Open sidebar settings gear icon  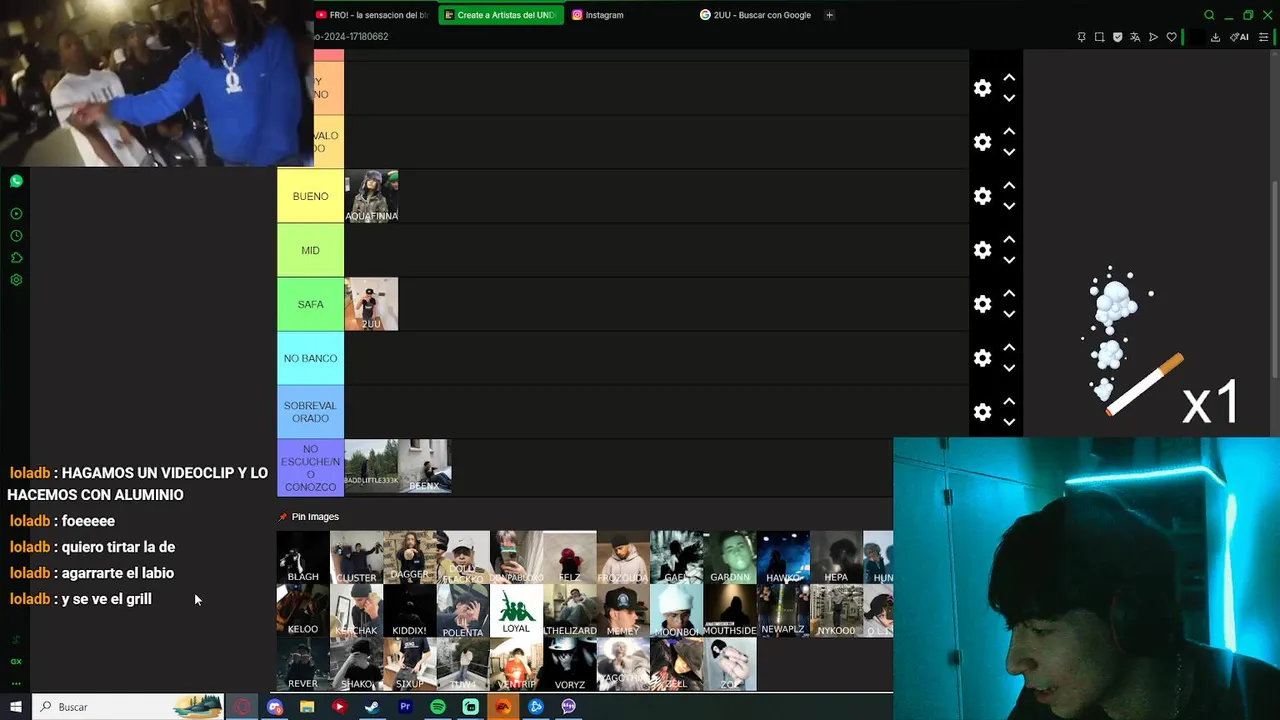click(x=16, y=280)
